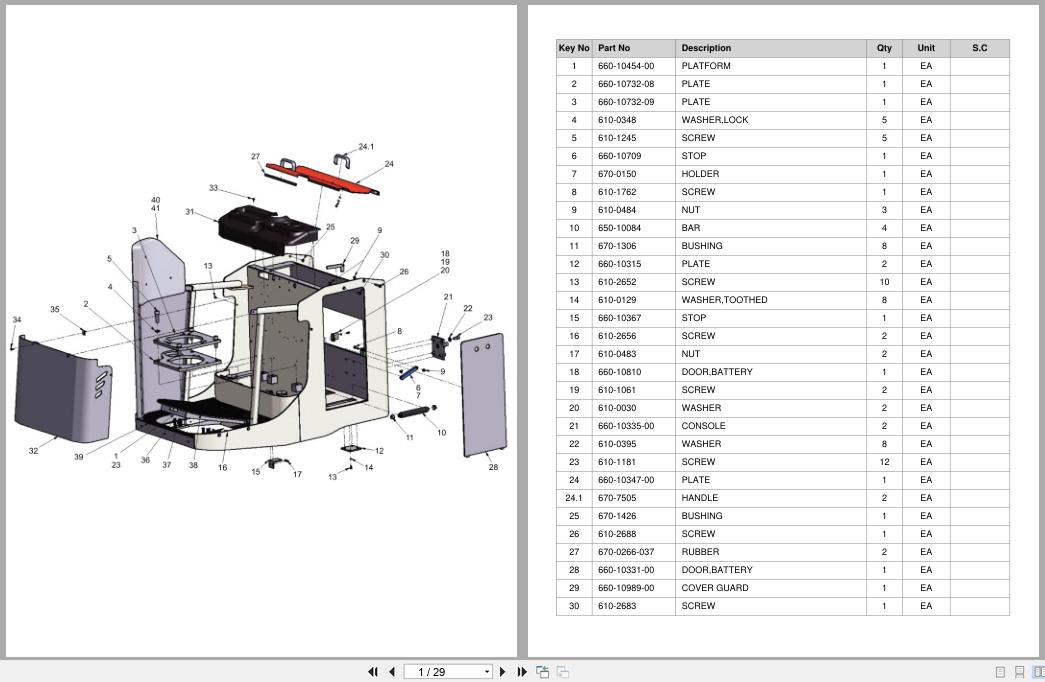
Task: Click callout label 24.1 in the diagram
Action: pyautogui.click(x=366, y=147)
